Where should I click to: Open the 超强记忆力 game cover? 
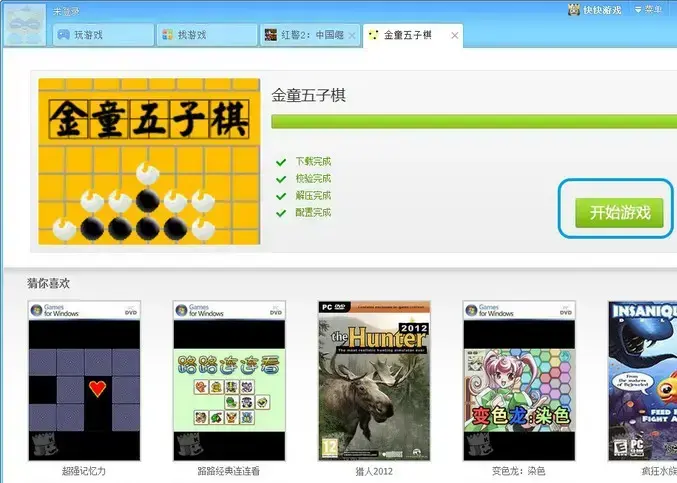[84, 381]
